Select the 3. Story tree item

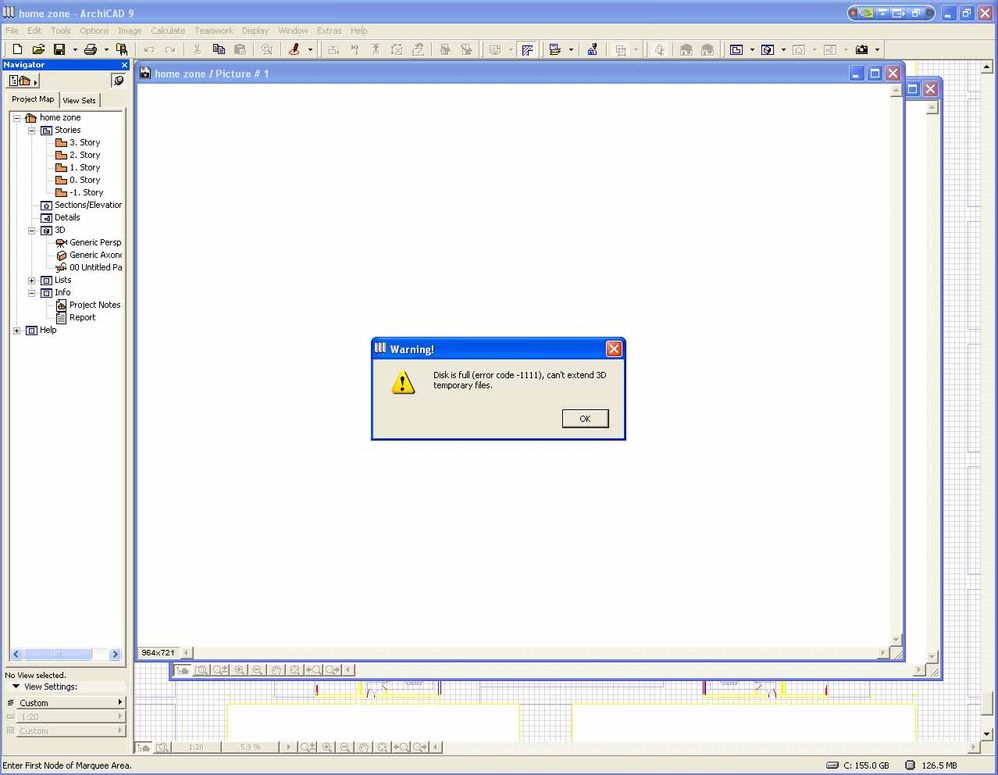78,143
